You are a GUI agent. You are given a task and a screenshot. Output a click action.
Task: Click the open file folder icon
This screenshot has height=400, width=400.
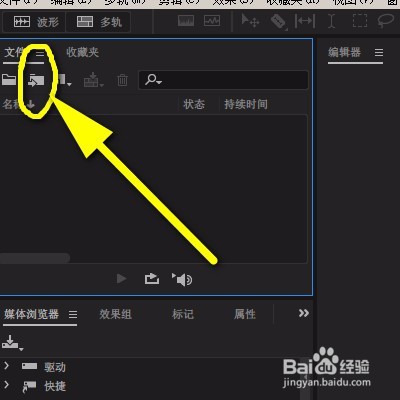9,80
